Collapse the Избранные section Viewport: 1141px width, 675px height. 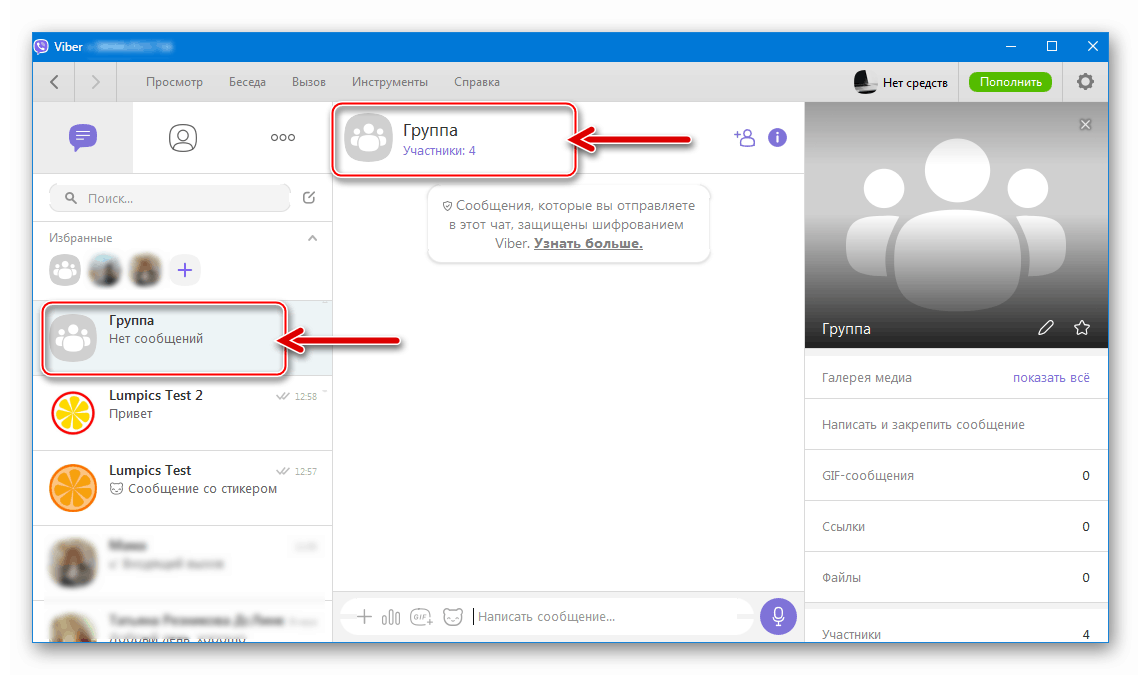pos(312,238)
